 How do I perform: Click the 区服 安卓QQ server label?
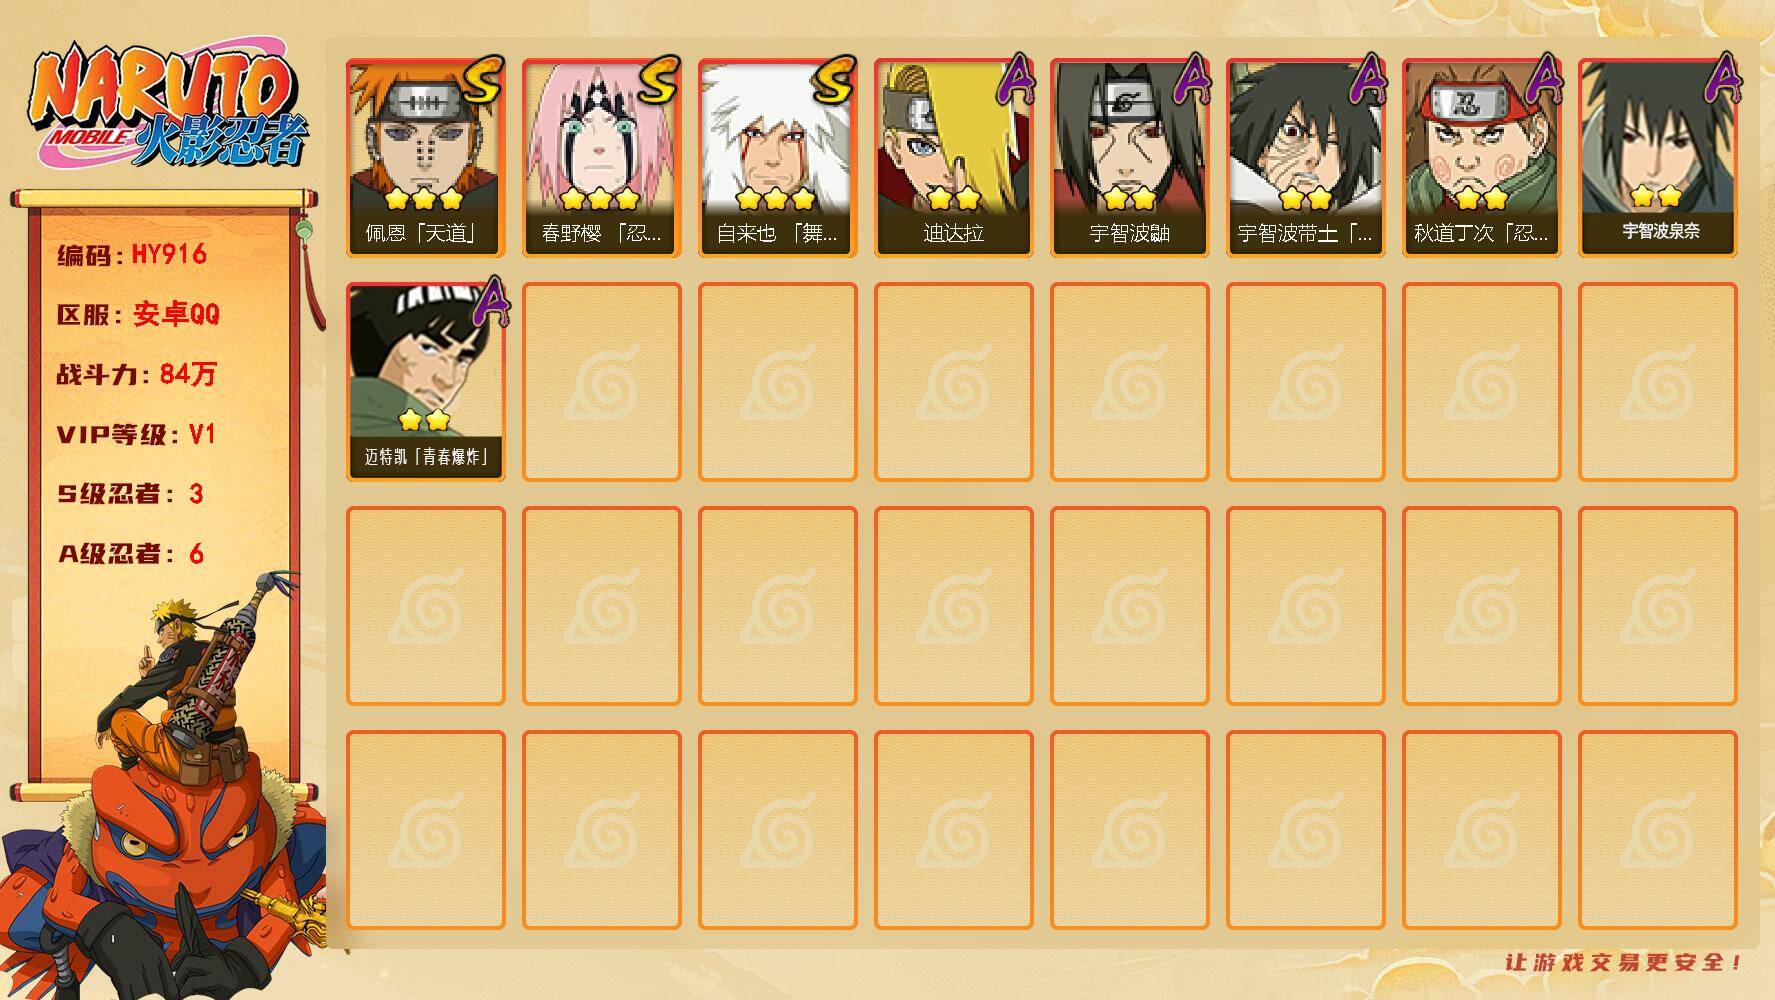(x=138, y=314)
